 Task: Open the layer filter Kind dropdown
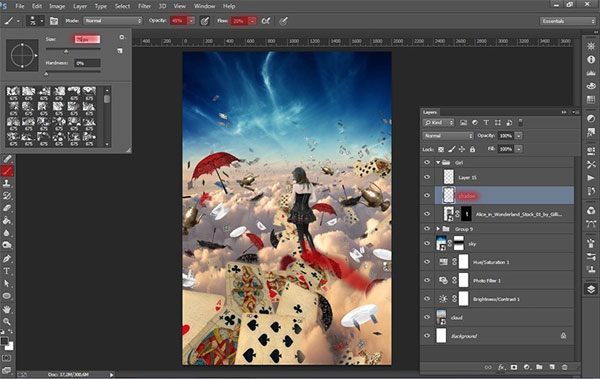pyautogui.click(x=439, y=123)
